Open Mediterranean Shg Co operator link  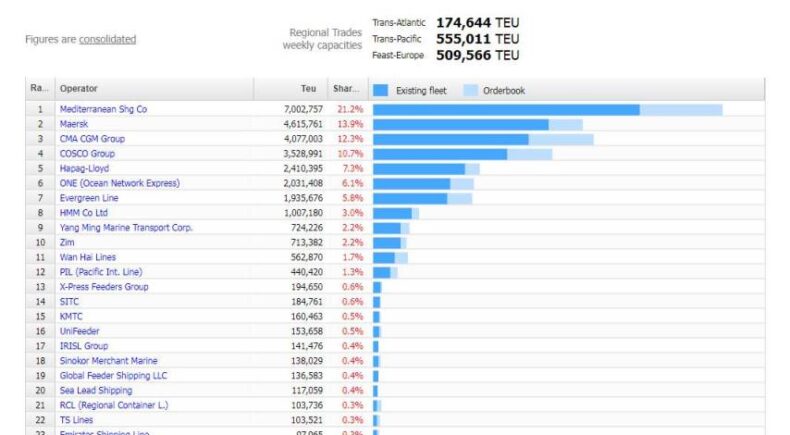(x=103, y=109)
